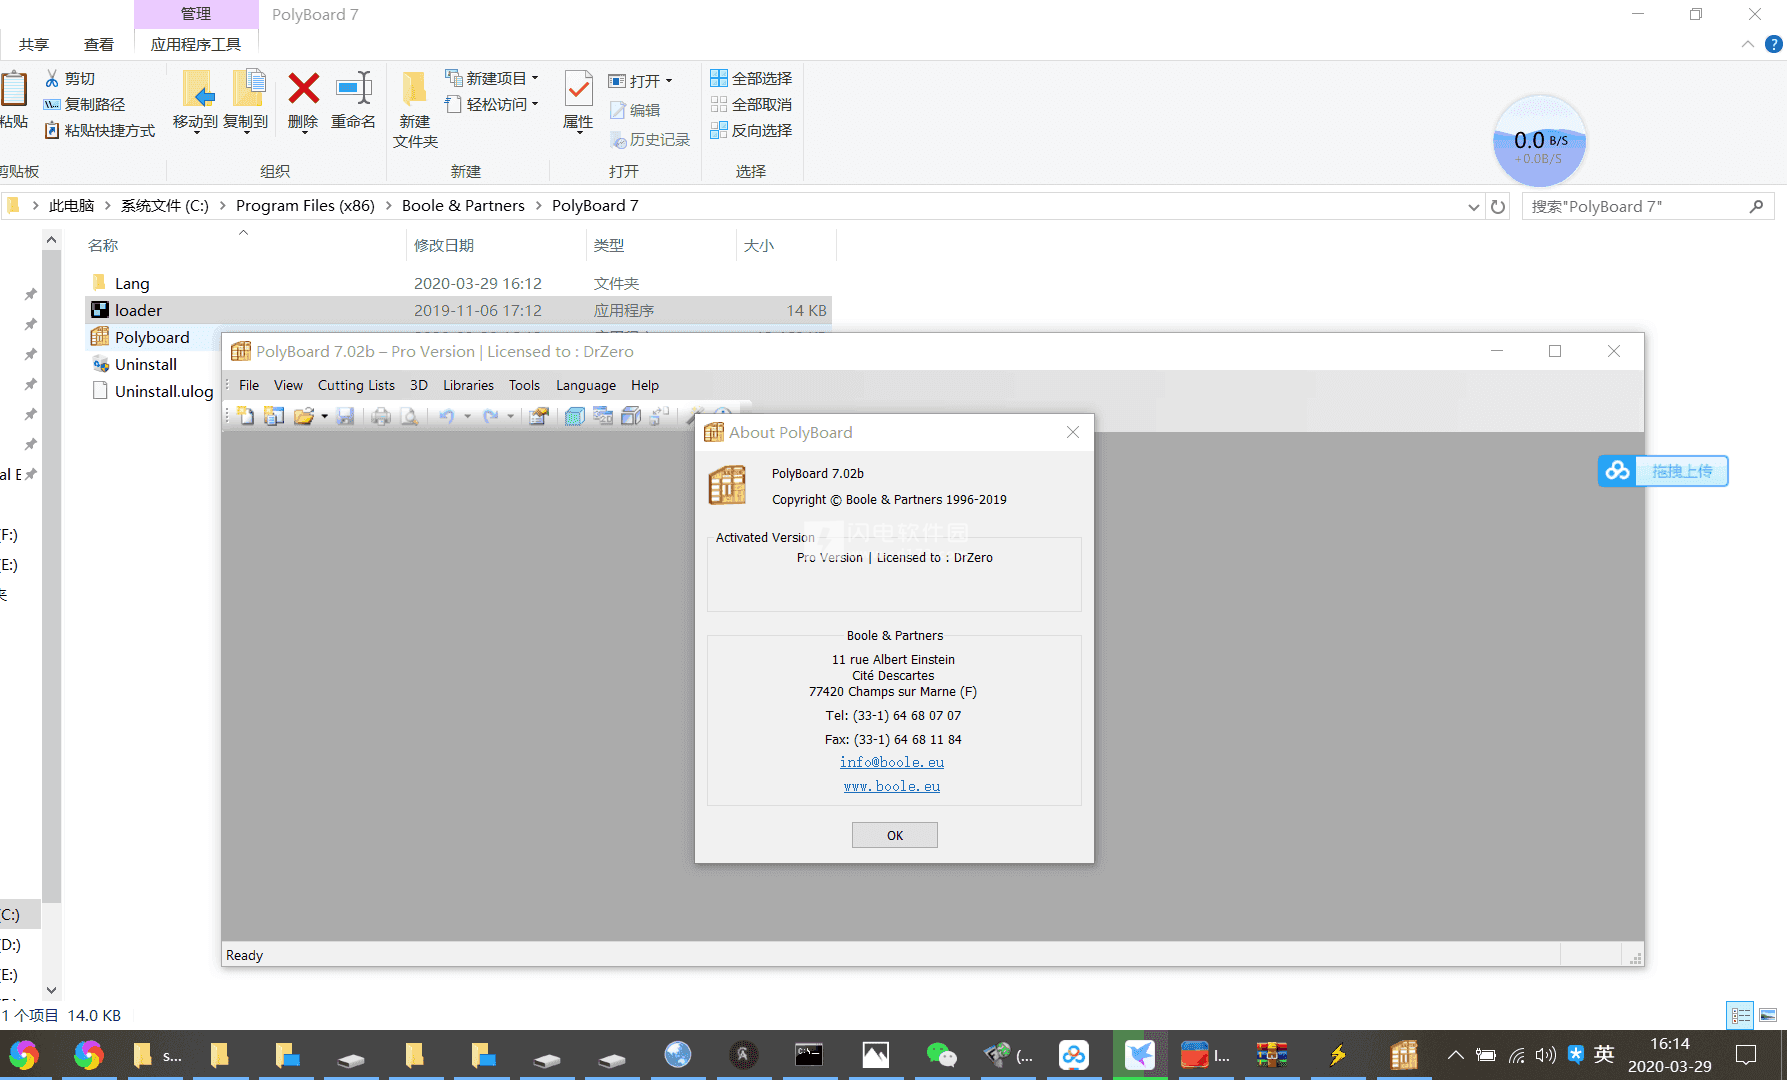
Task: Click the New project icon in PolyBoard toolbar
Action: [274, 416]
